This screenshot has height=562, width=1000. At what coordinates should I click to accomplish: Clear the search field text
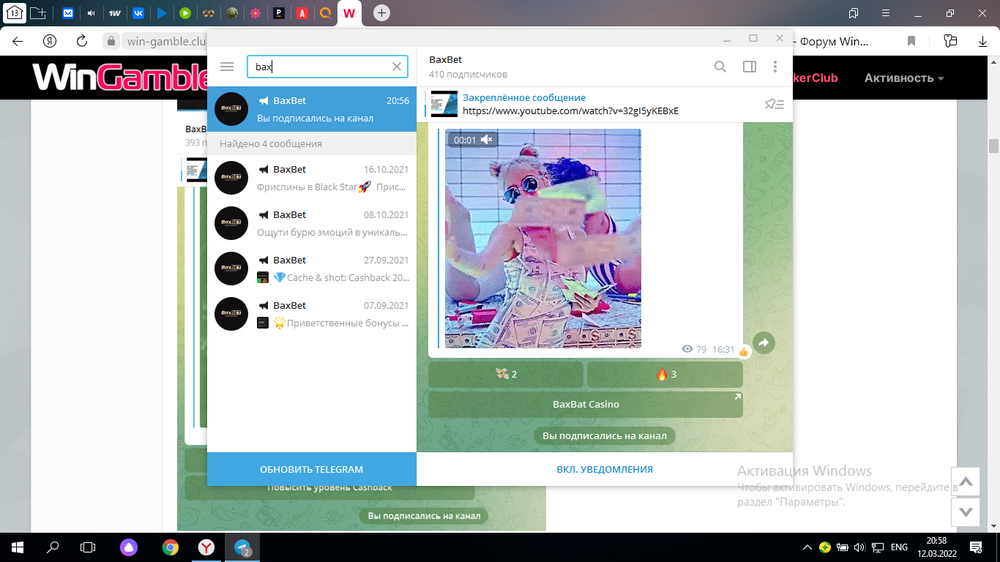tap(397, 67)
